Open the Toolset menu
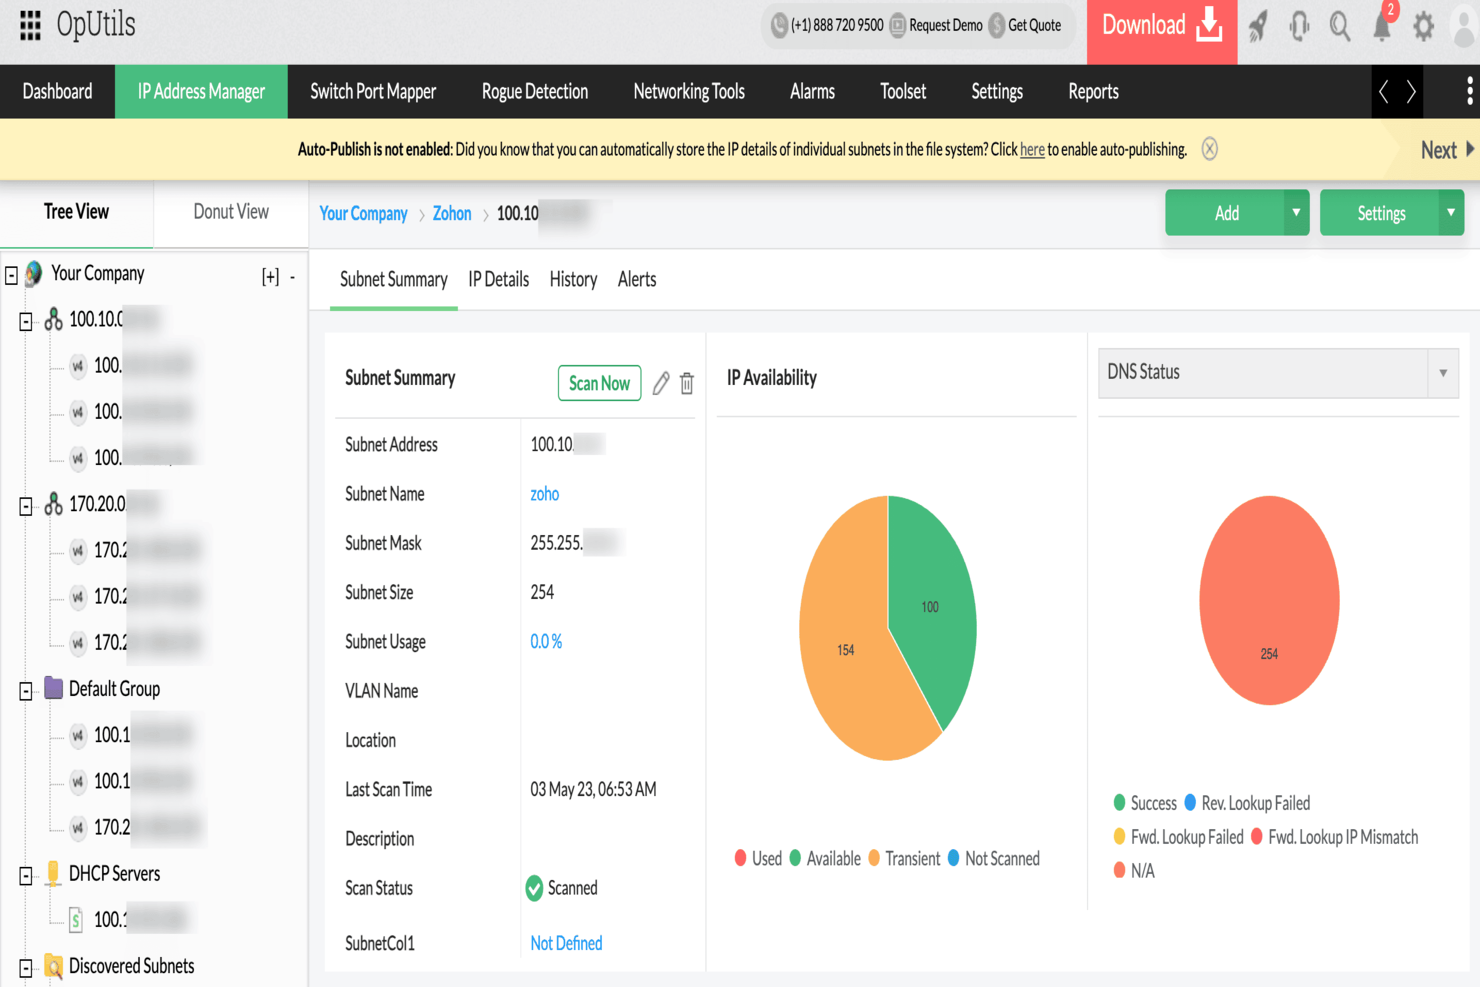1480x987 pixels. pos(903,92)
